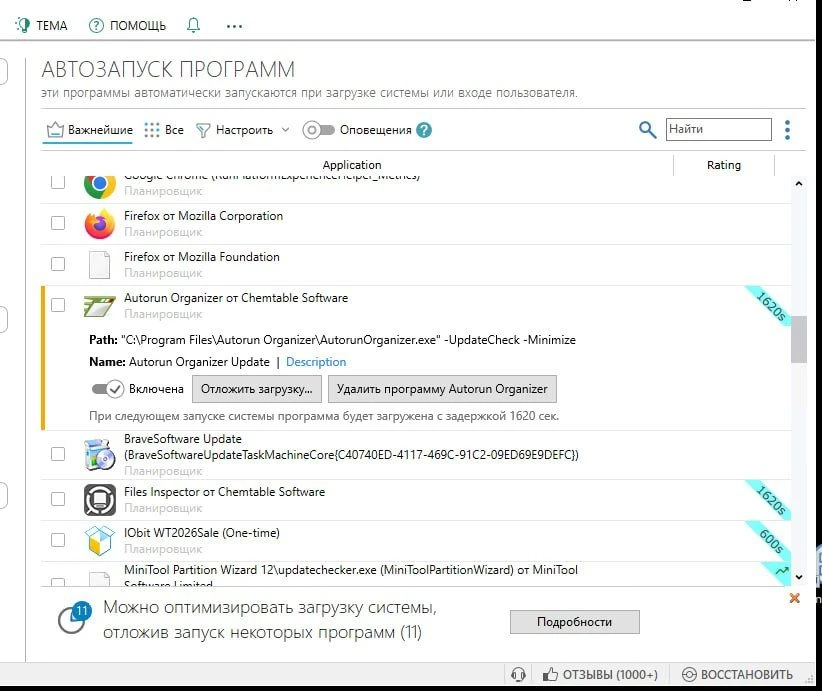Check the Google Chrome row checkbox
This screenshot has height=691, width=822.
pyautogui.click(x=58, y=182)
